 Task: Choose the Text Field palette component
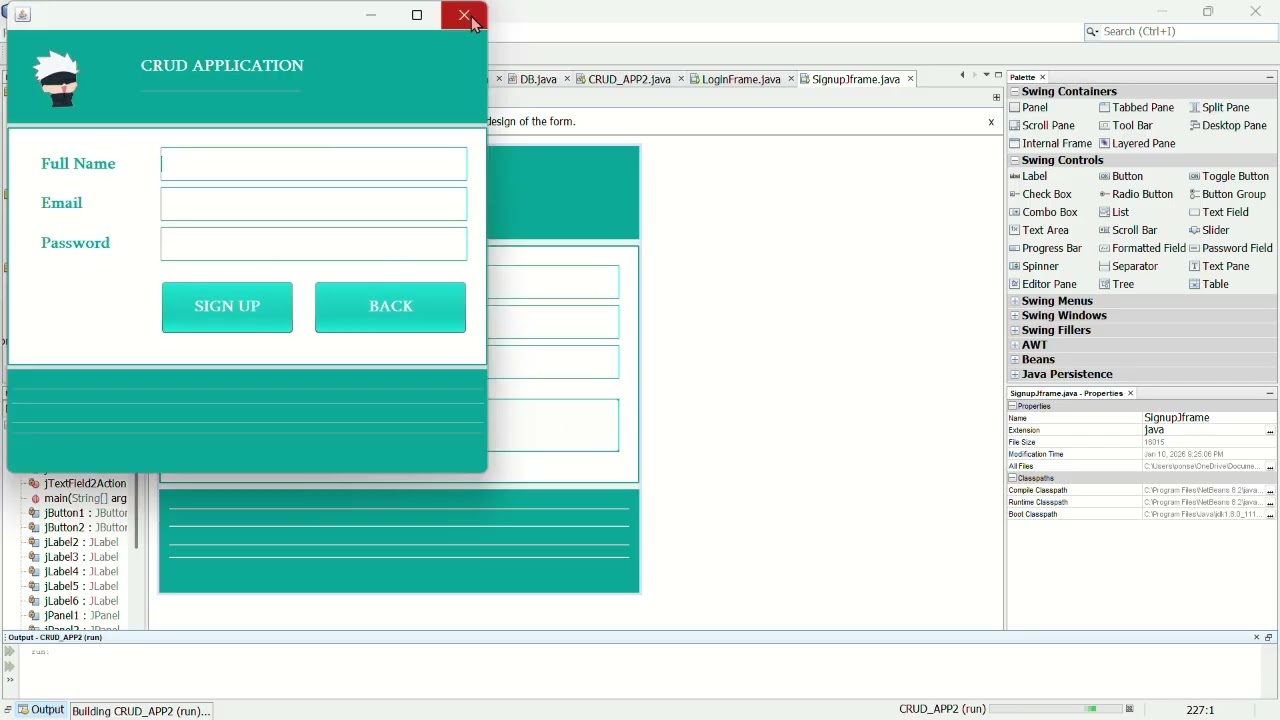click(x=1219, y=213)
